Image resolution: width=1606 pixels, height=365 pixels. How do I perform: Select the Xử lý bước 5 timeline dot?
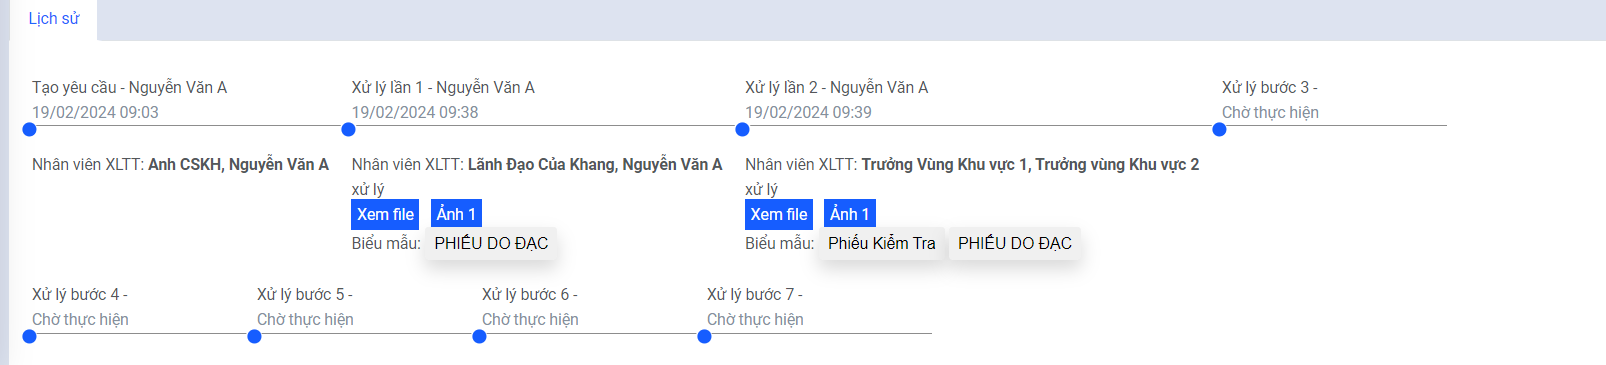[254, 336]
